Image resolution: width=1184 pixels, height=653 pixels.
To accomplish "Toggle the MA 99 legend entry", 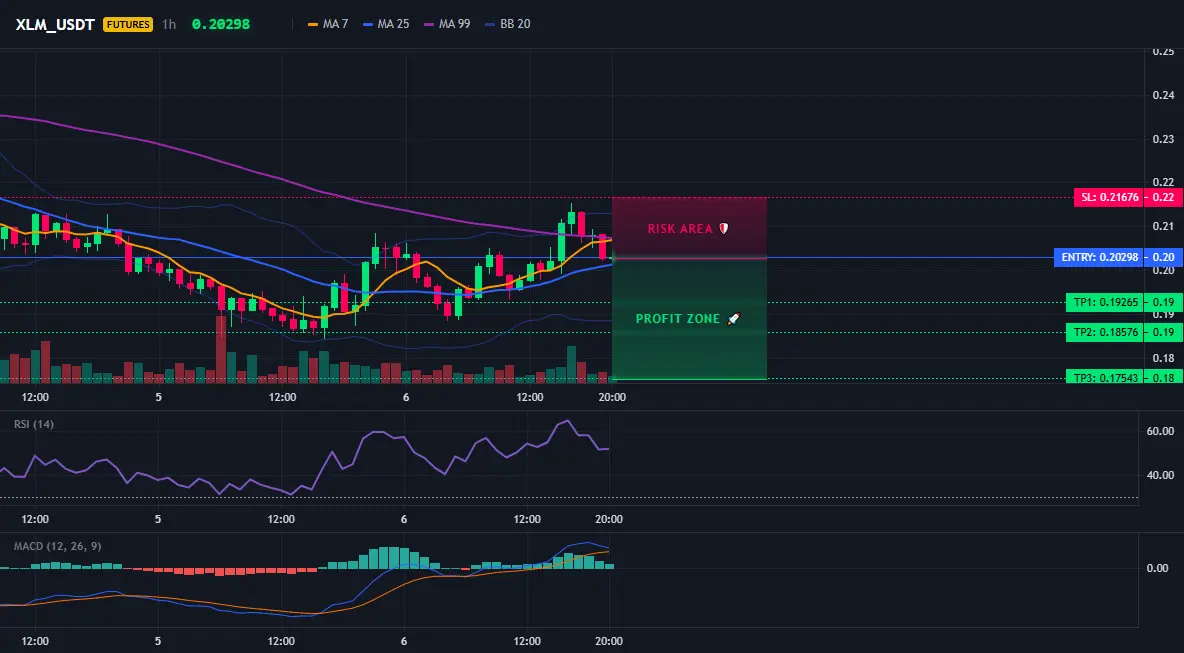I will point(447,24).
